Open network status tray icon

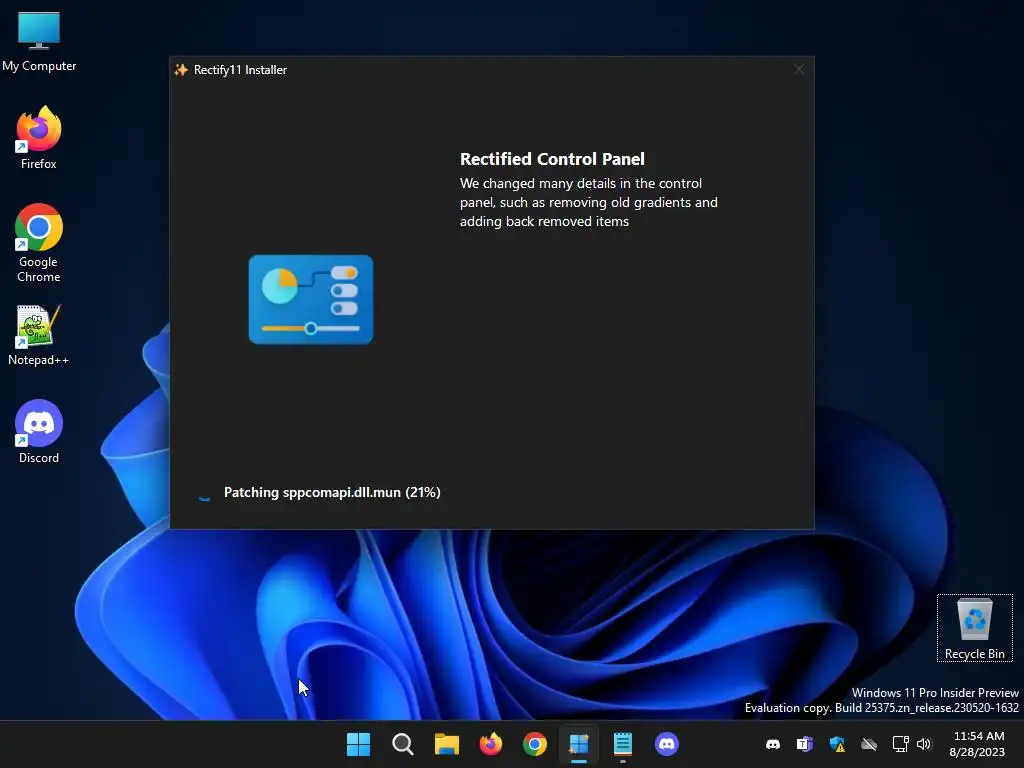click(901, 744)
